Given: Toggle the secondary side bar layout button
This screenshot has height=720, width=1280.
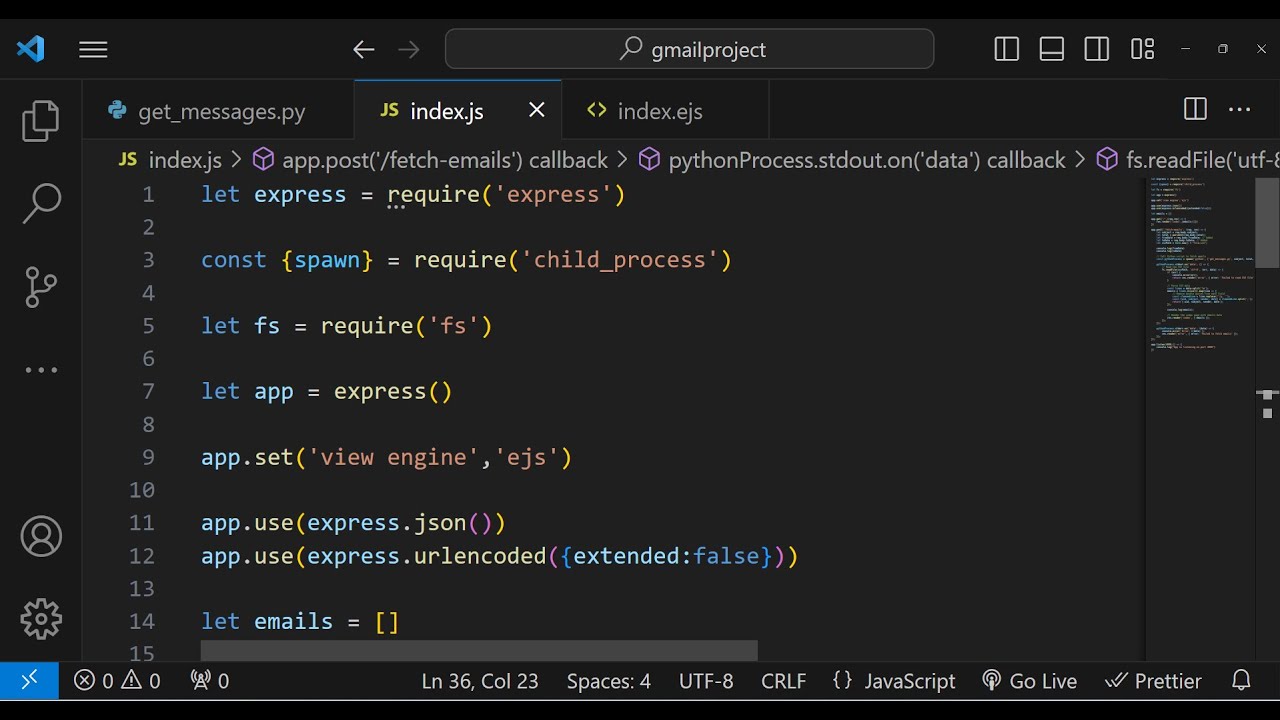Looking at the screenshot, I should (x=1097, y=49).
